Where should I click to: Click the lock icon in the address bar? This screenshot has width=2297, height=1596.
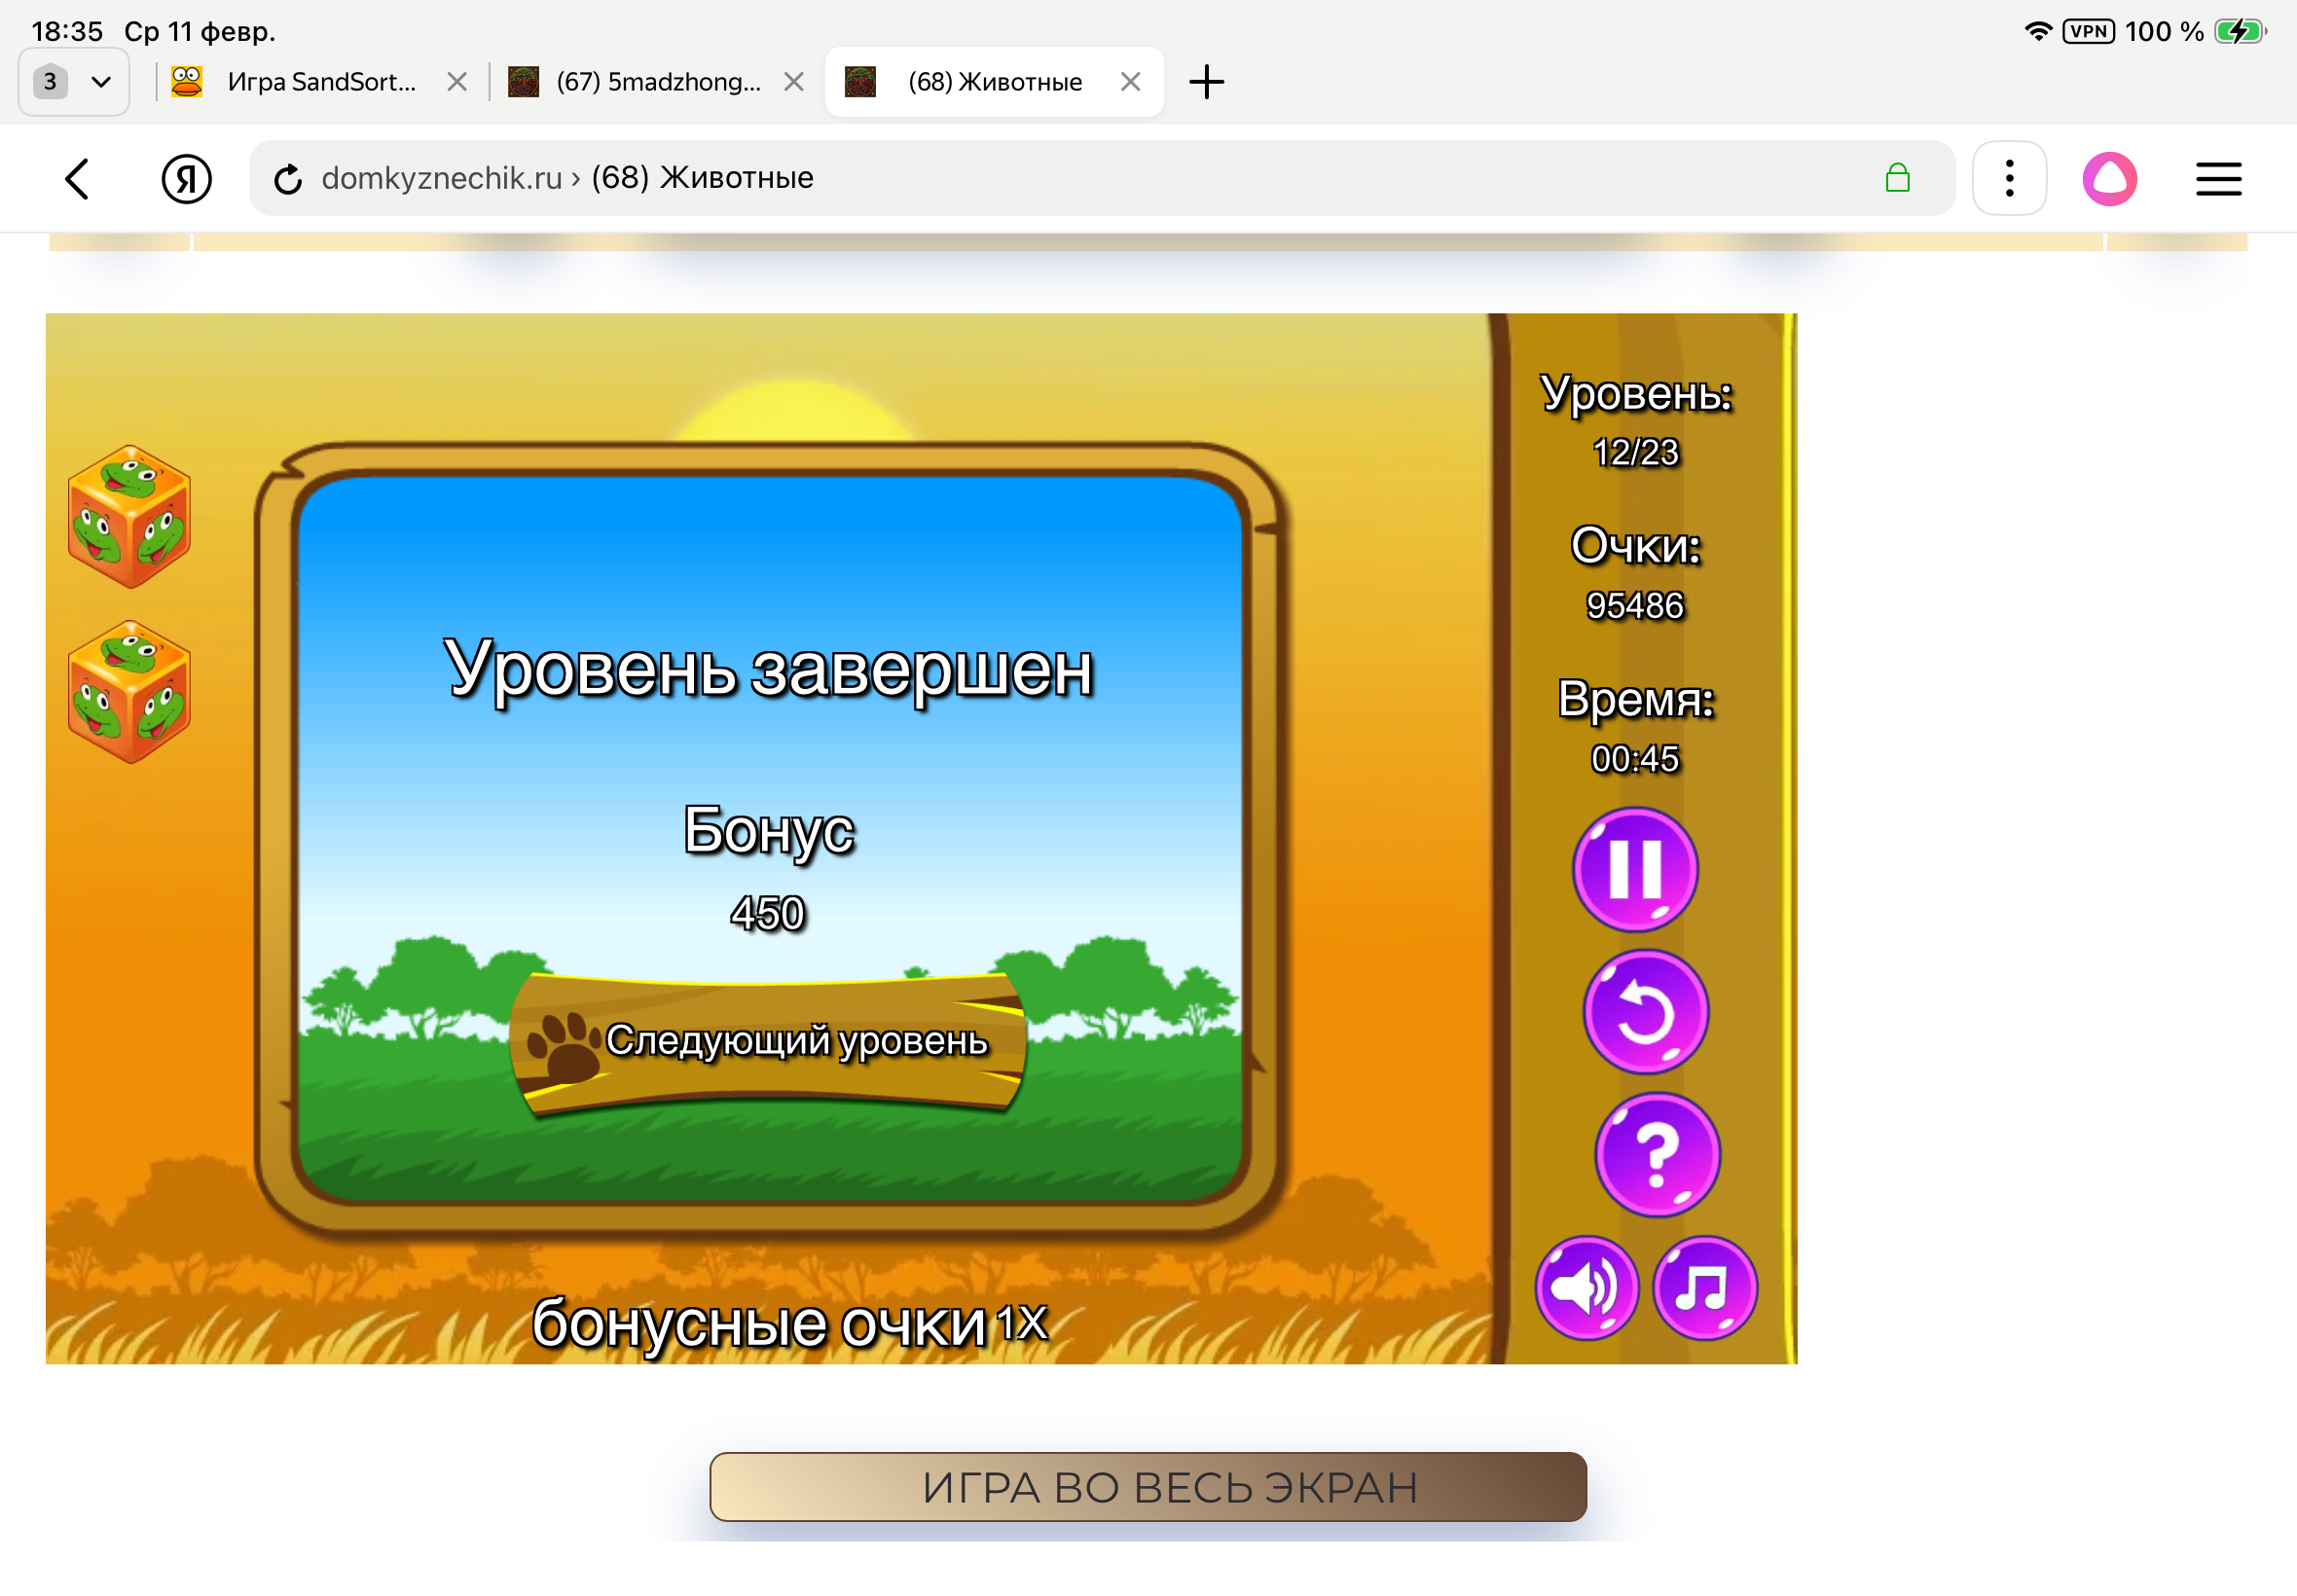click(x=1897, y=178)
